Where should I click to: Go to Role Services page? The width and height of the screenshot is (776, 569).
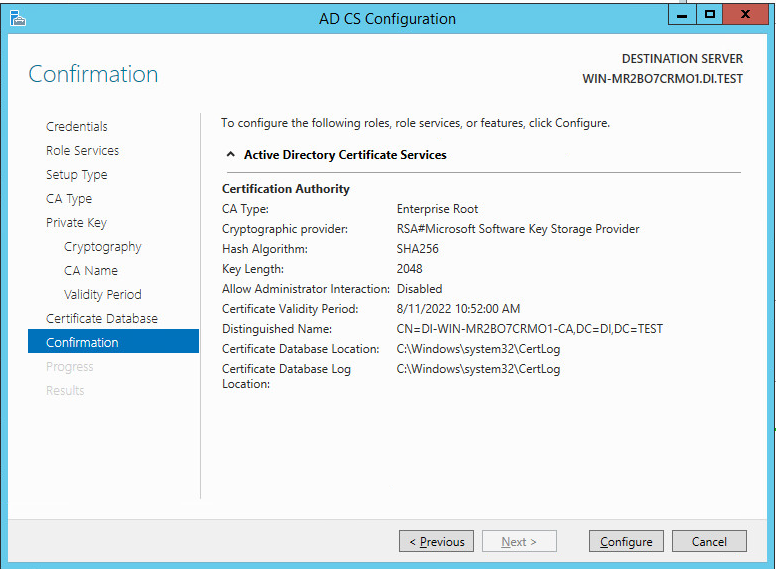[x=82, y=151]
